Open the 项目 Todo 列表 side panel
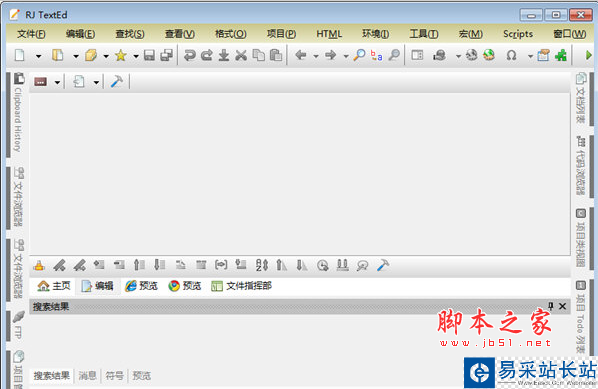This screenshot has width=598, height=389. pyautogui.click(x=580, y=317)
